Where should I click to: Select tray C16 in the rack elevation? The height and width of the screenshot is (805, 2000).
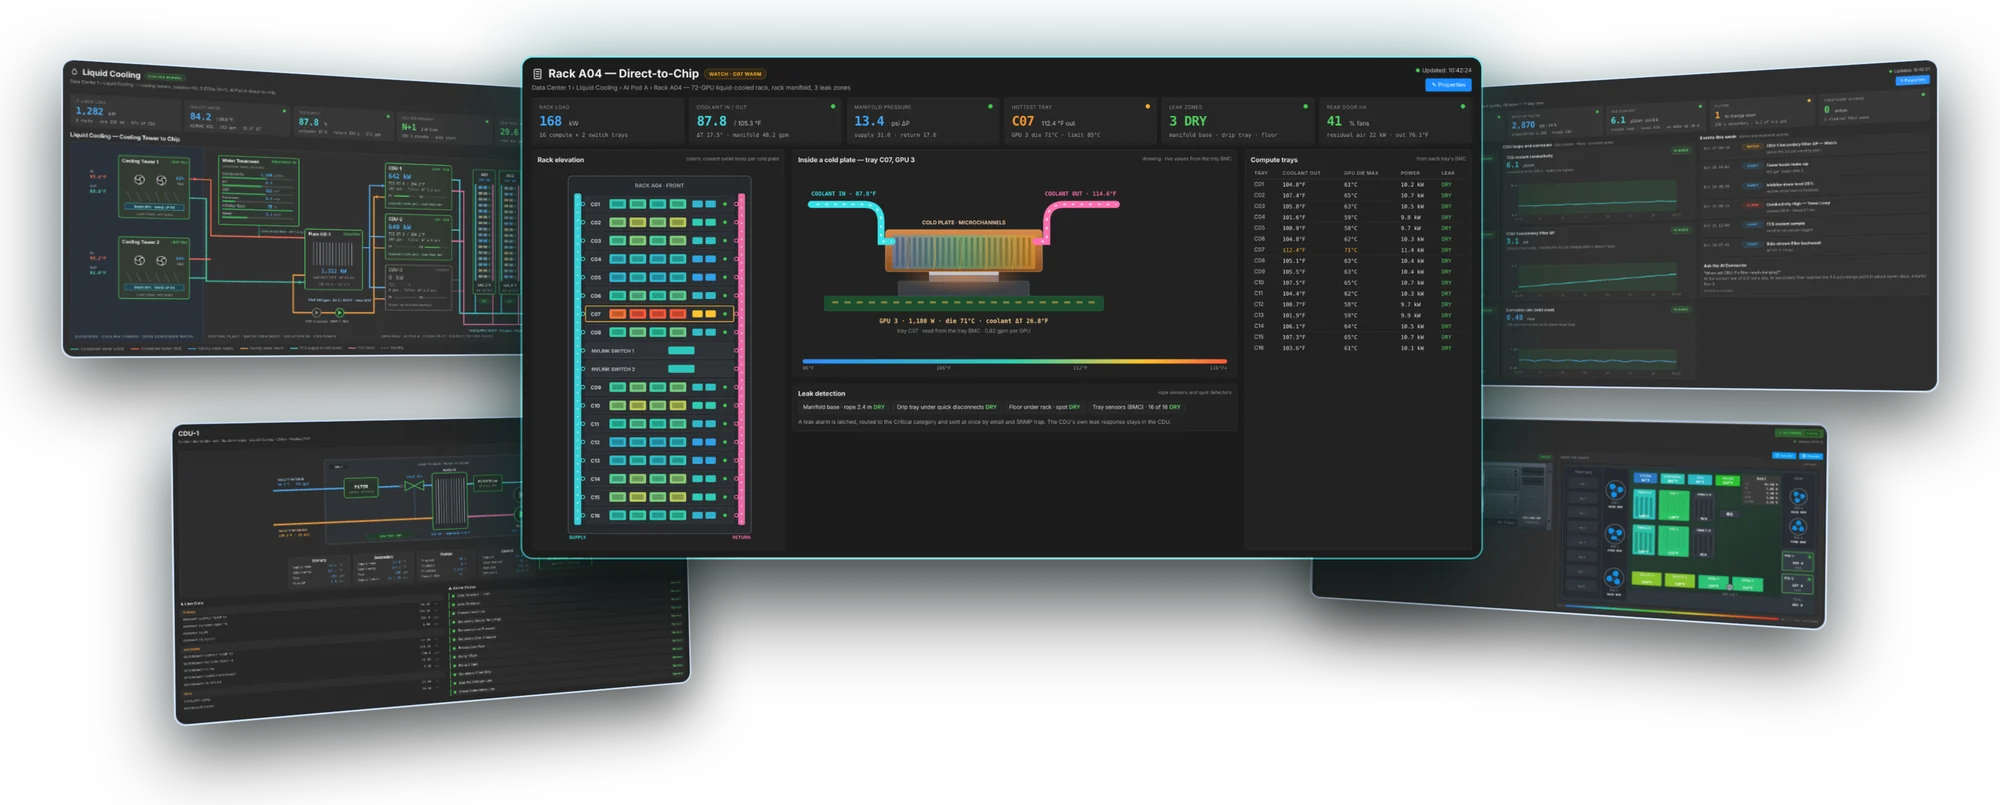click(659, 515)
